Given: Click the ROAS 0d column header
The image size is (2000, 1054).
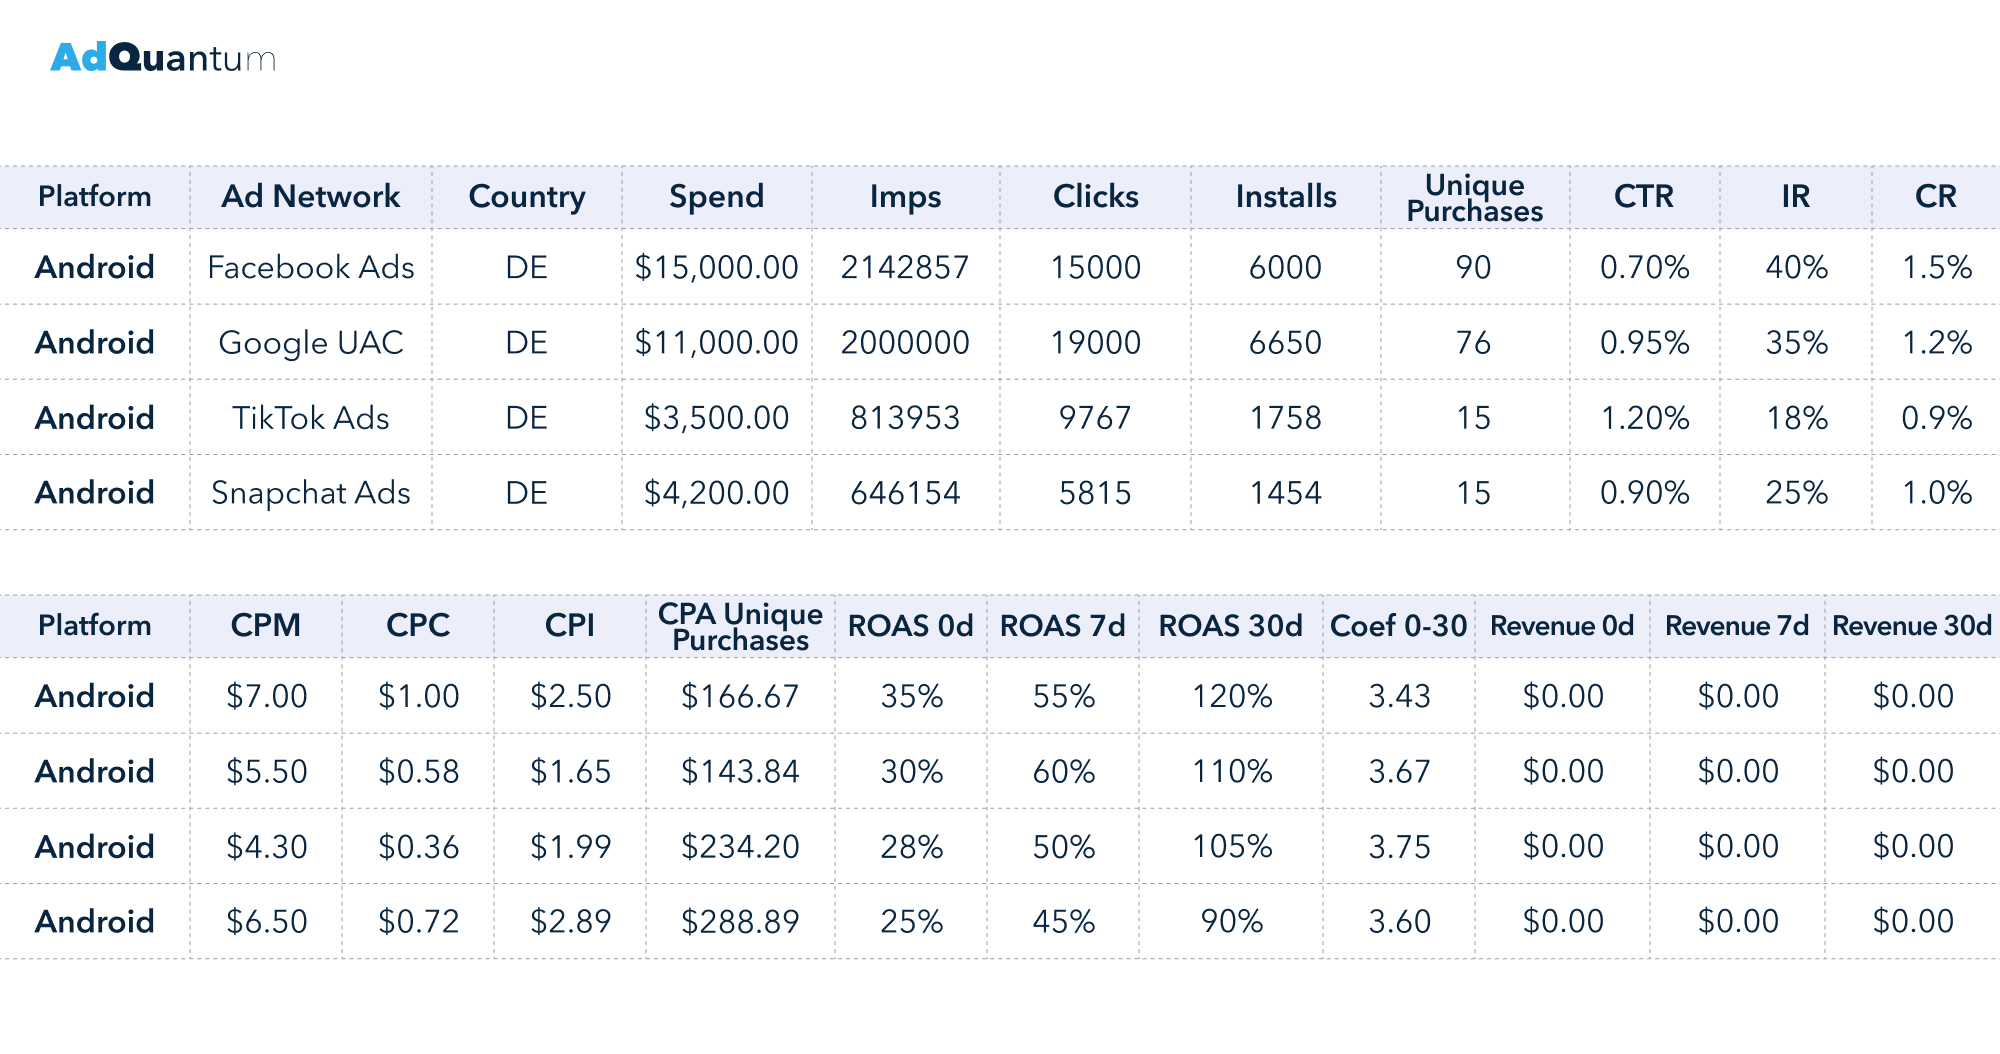Looking at the screenshot, I should pyautogui.click(x=910, y=626).
